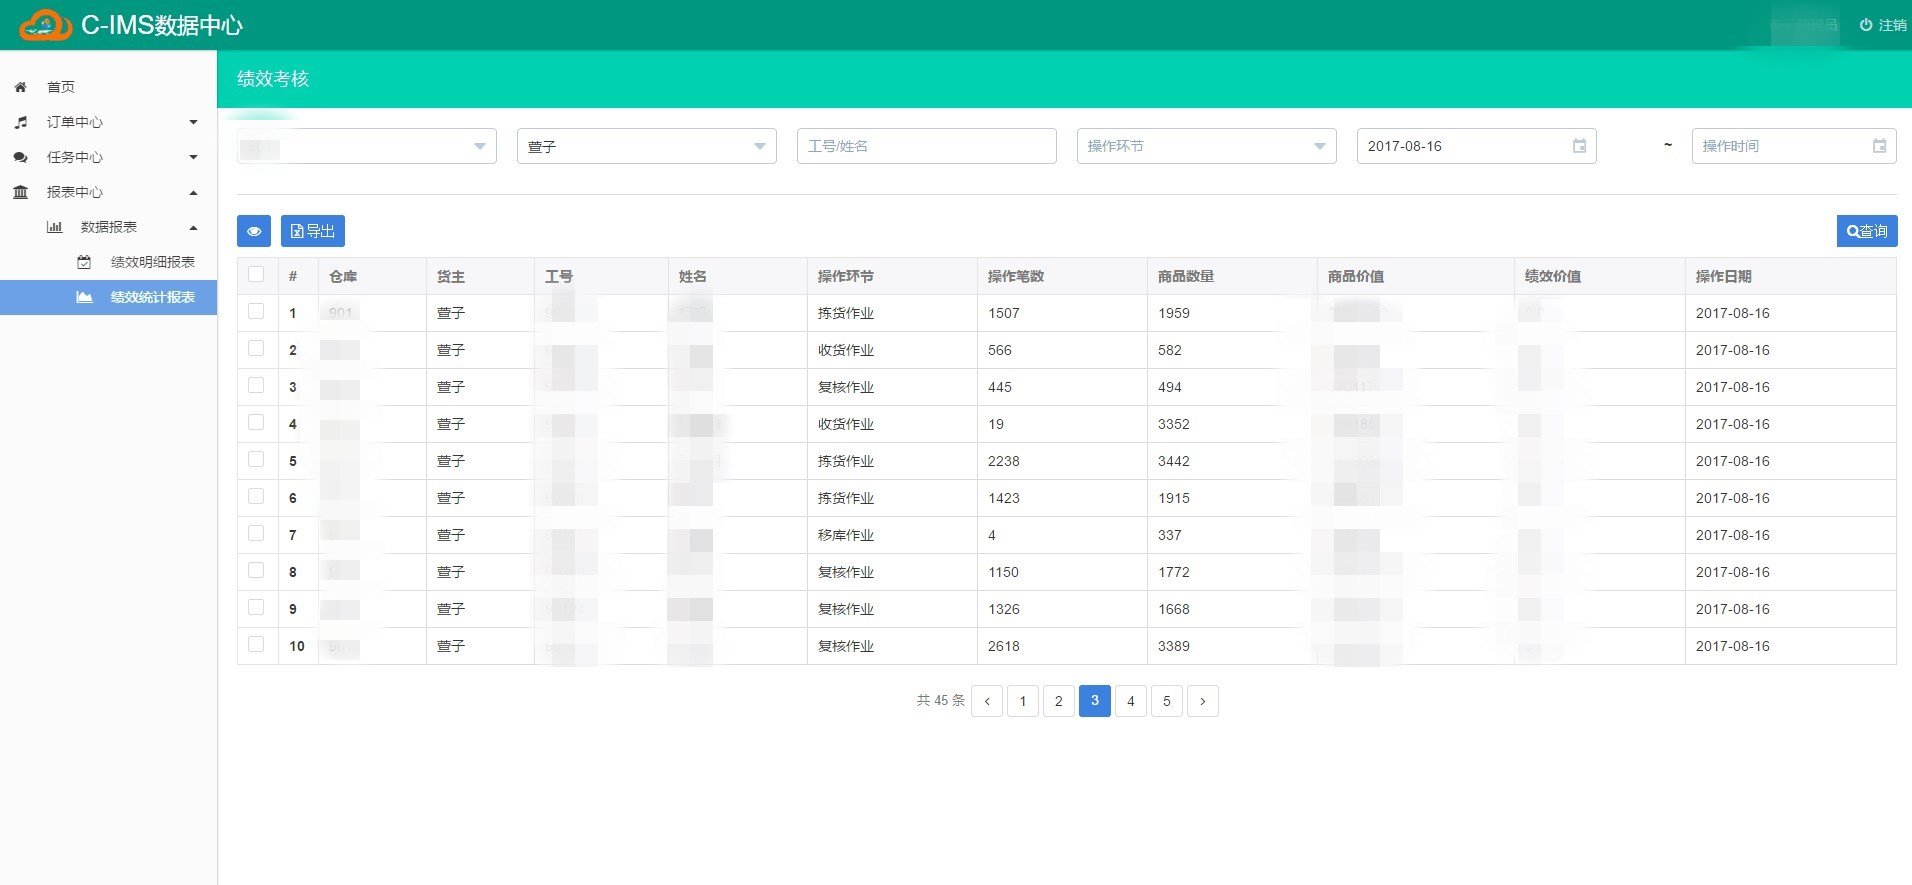Click the 操作时间 end date field
Image resolution: width=1912 pixels, height=885 pixels.
click(x=1794, y=146)
